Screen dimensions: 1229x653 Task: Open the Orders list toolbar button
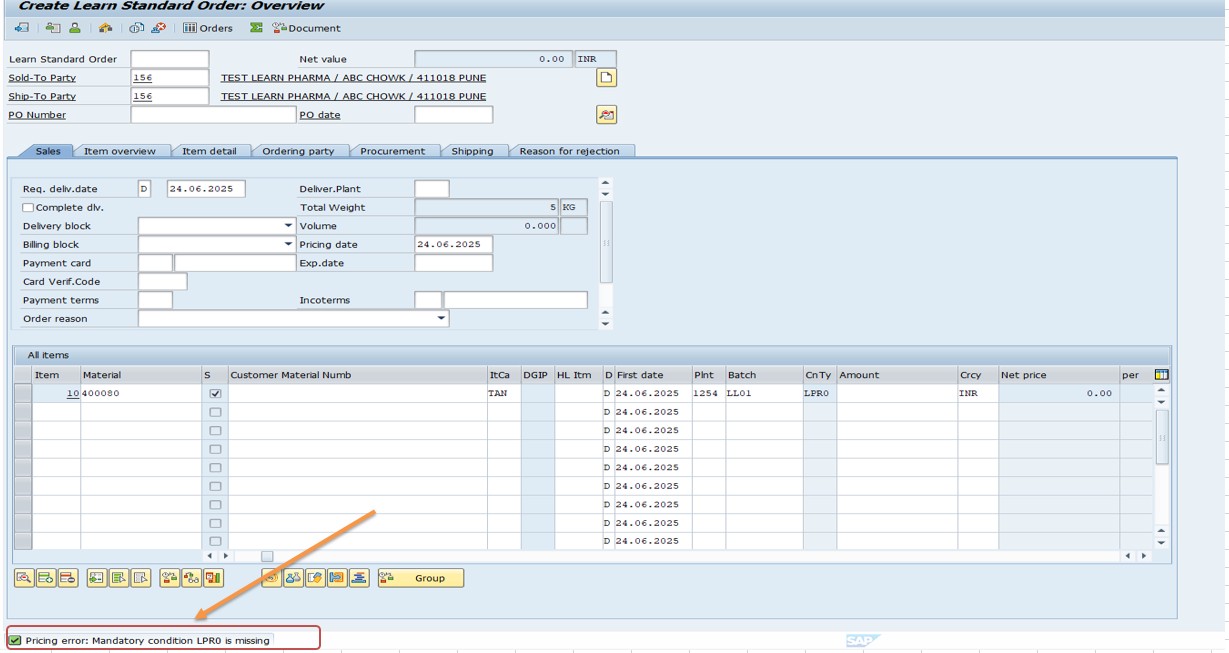pyautogui.click(x=208, y=28)
